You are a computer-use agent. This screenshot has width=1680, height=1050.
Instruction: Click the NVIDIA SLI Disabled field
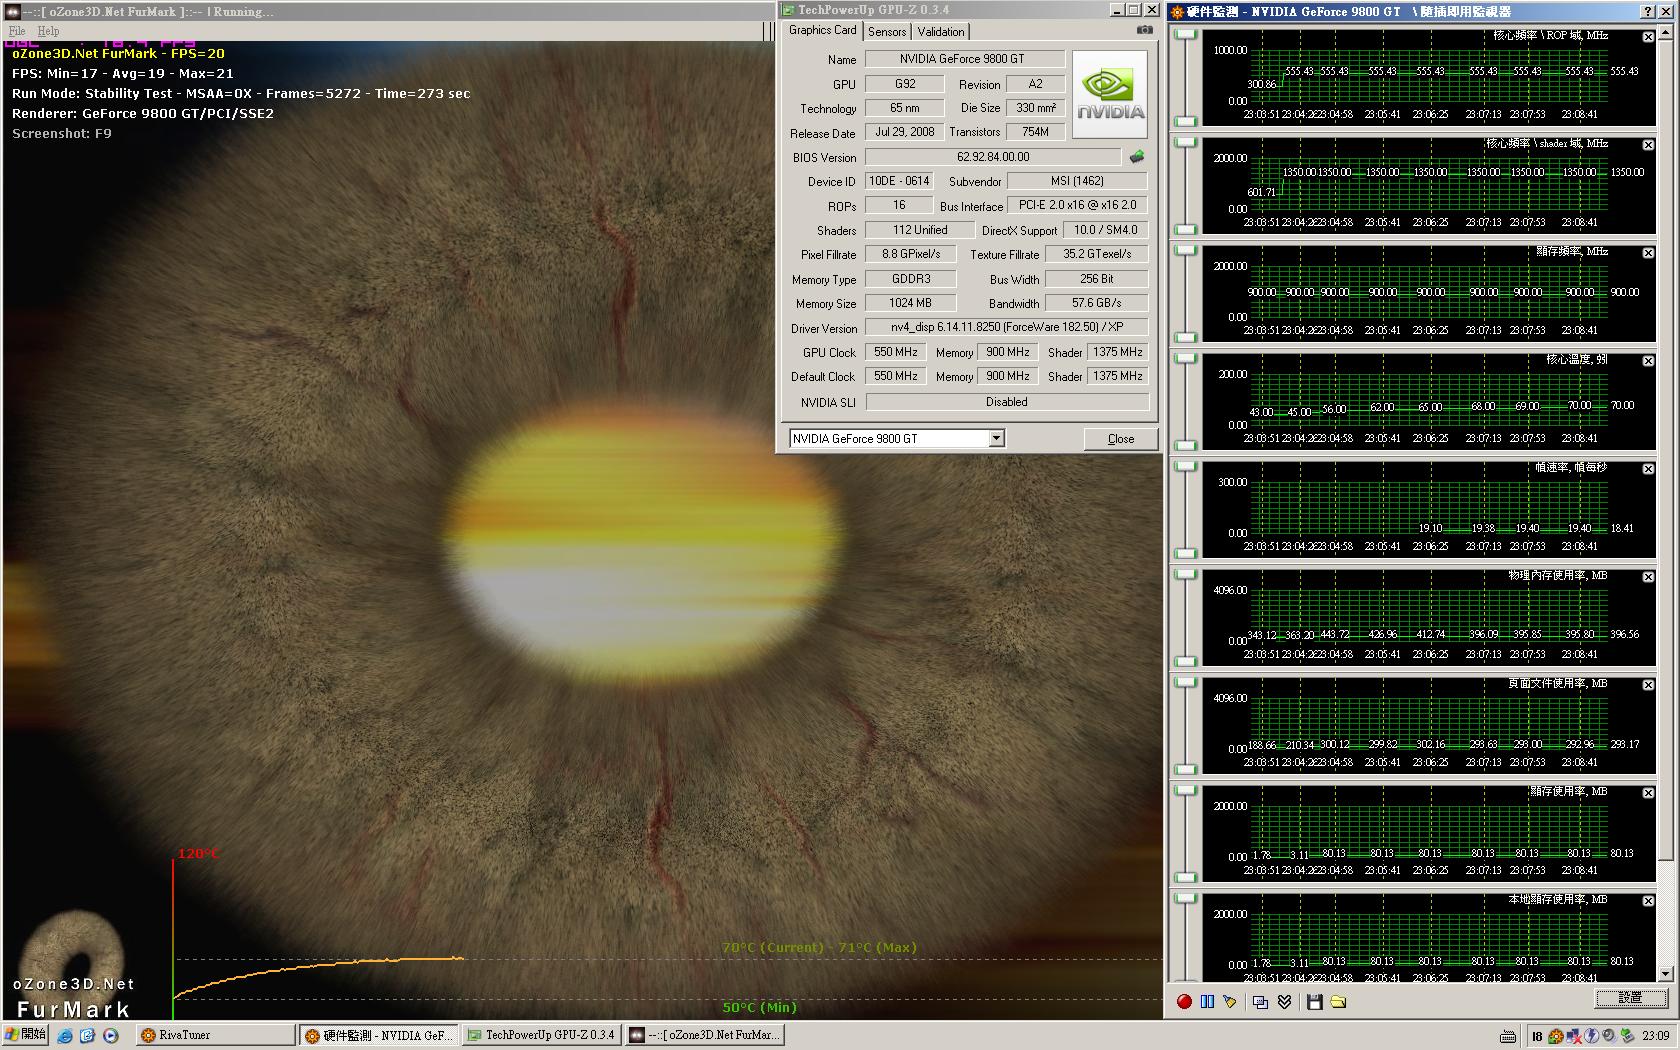coord(1007,402)
